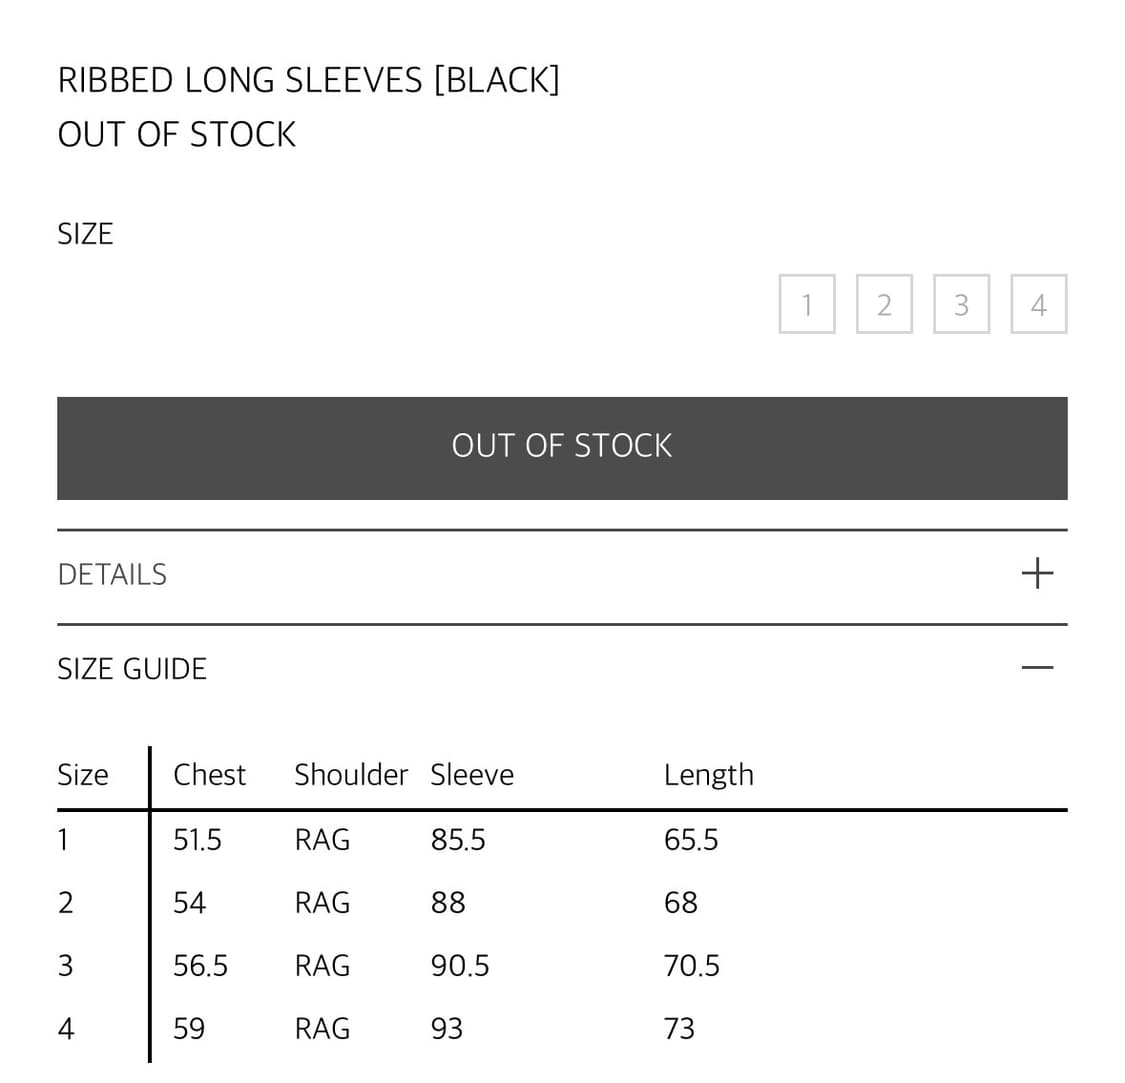Viewport: 1125px width, 1083px height.
Task: Expand Details with the plus icon
Action: [1037, 573]
